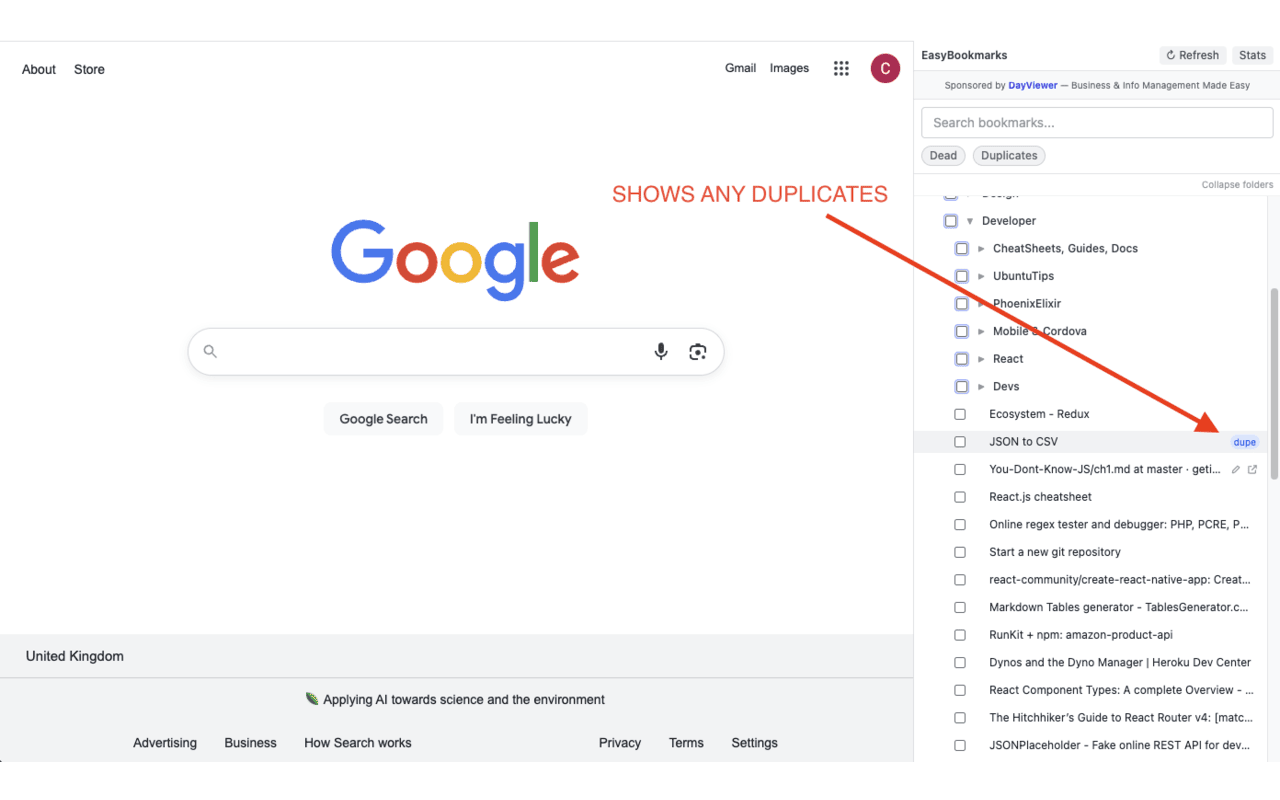This screenshot has width=1280, height=800.
Task: Tick the checkbox for the Developer folder
Action: pyautogui.click(x=951, y=221)
